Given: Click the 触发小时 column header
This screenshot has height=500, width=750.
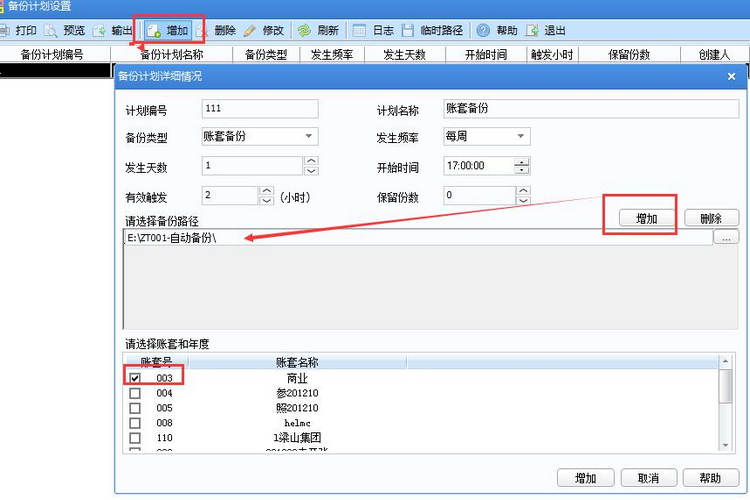Looking at the screenshot, I should pos(552,55).
